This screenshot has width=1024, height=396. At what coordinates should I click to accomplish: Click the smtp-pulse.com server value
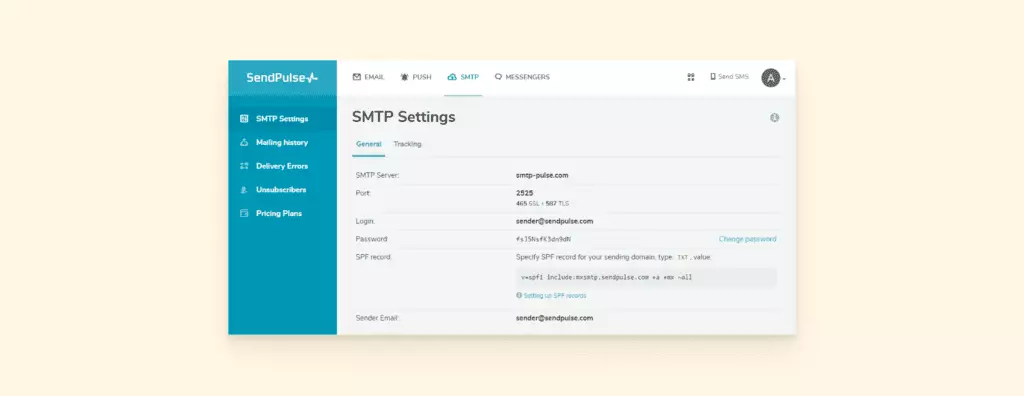pyautogui.click(x=542, y=175)
